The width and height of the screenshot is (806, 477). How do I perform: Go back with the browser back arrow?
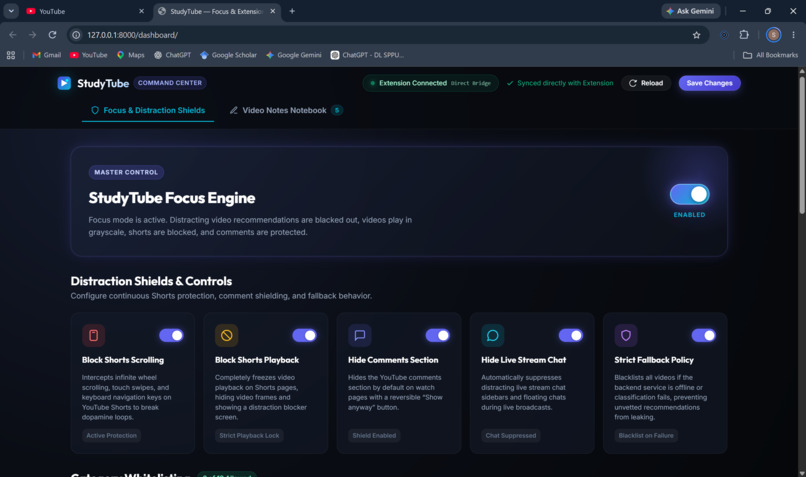13,35
